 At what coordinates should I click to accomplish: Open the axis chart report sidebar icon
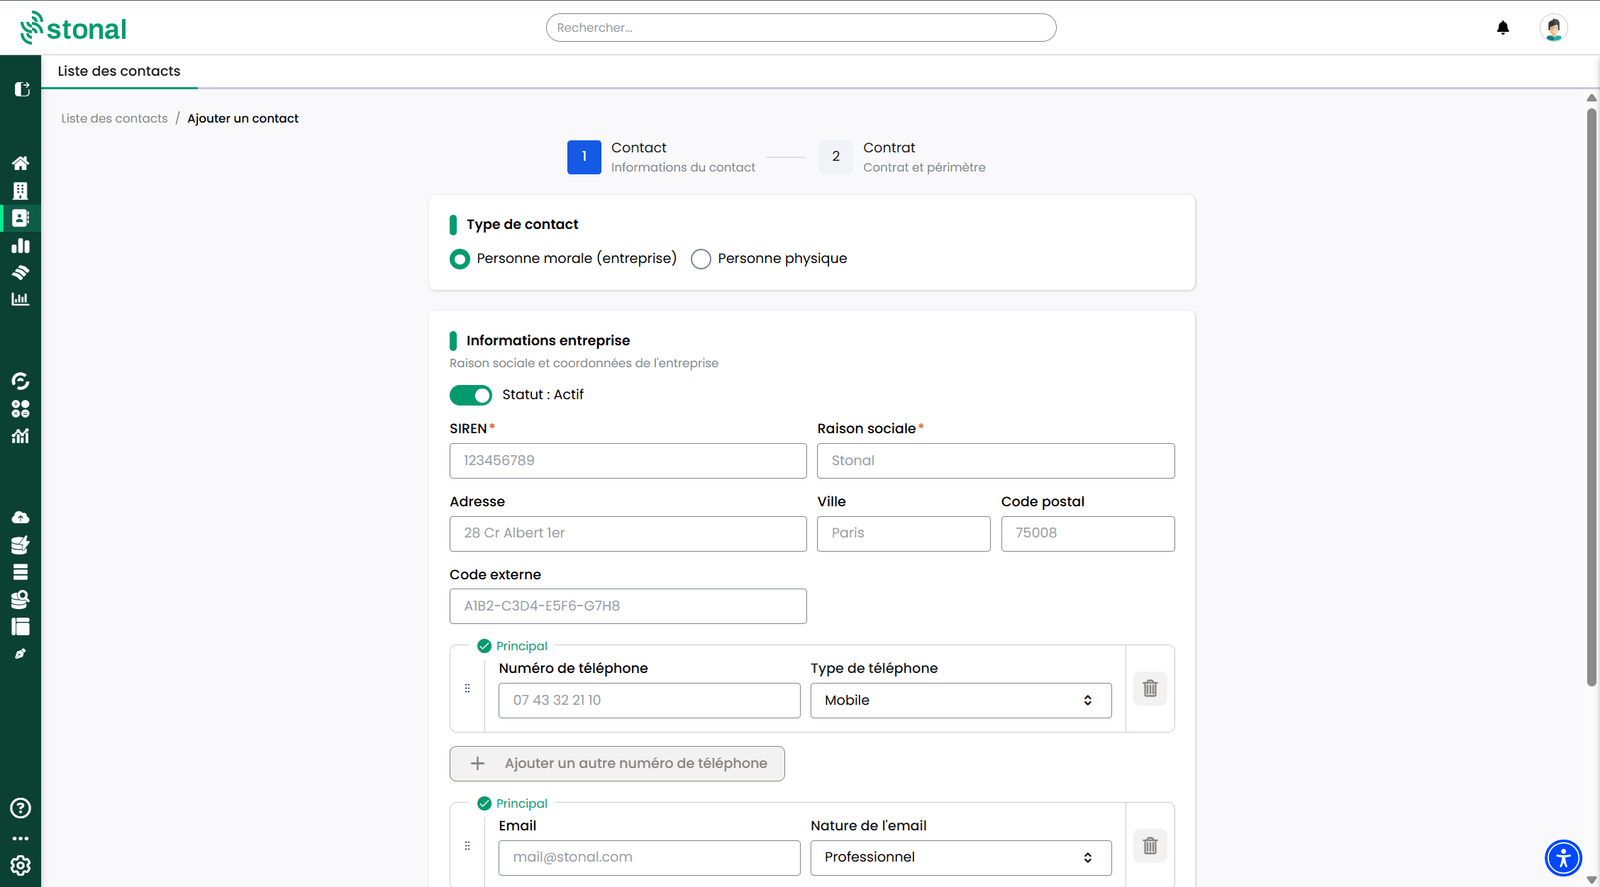(20, 299)
